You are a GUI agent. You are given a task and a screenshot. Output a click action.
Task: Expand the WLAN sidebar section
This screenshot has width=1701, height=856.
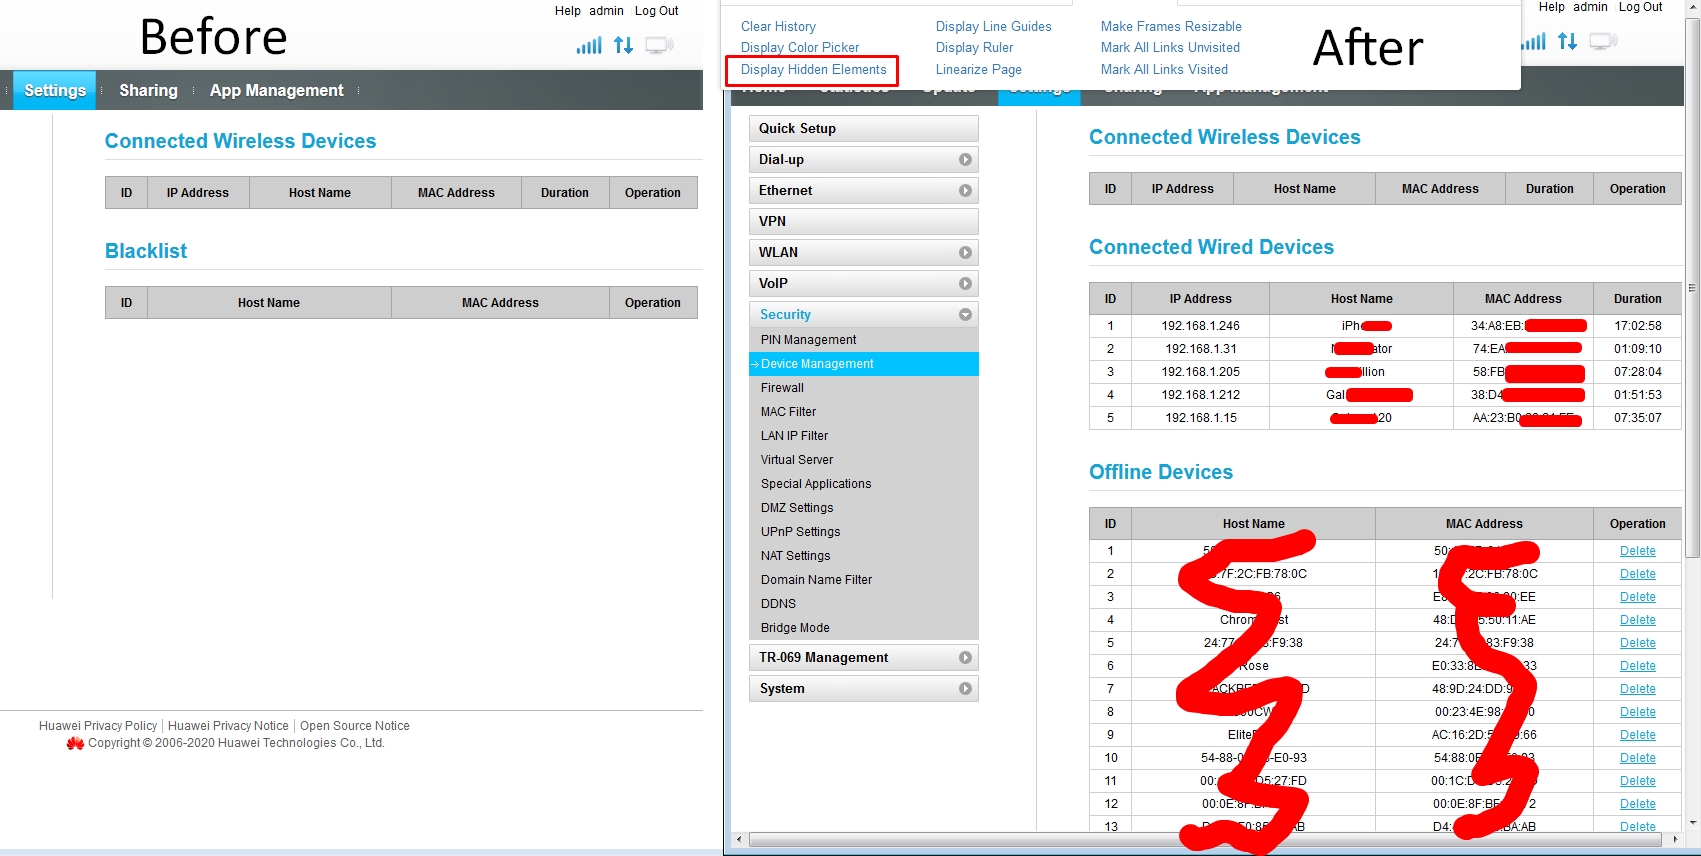click(964, 253)
